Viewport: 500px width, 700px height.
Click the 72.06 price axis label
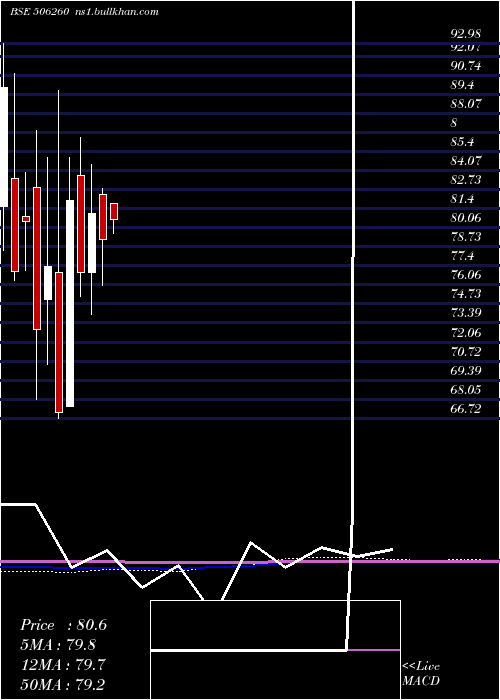(466, 333)
